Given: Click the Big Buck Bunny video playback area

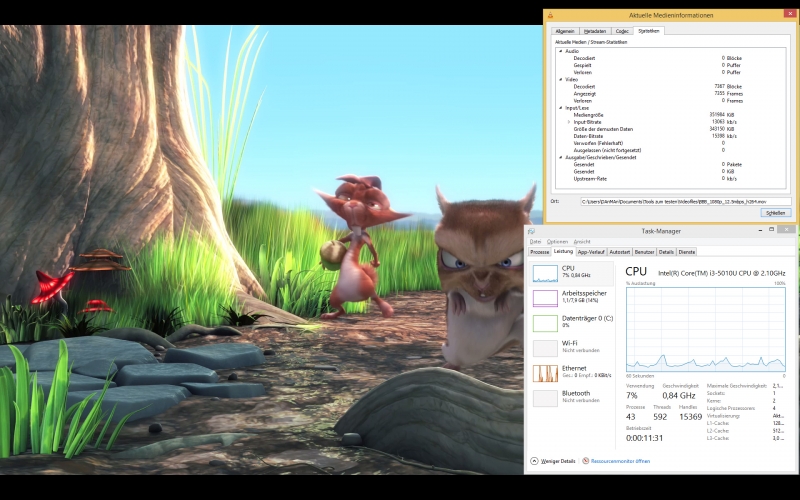Looking at the screenshot, I should [270, 250].
